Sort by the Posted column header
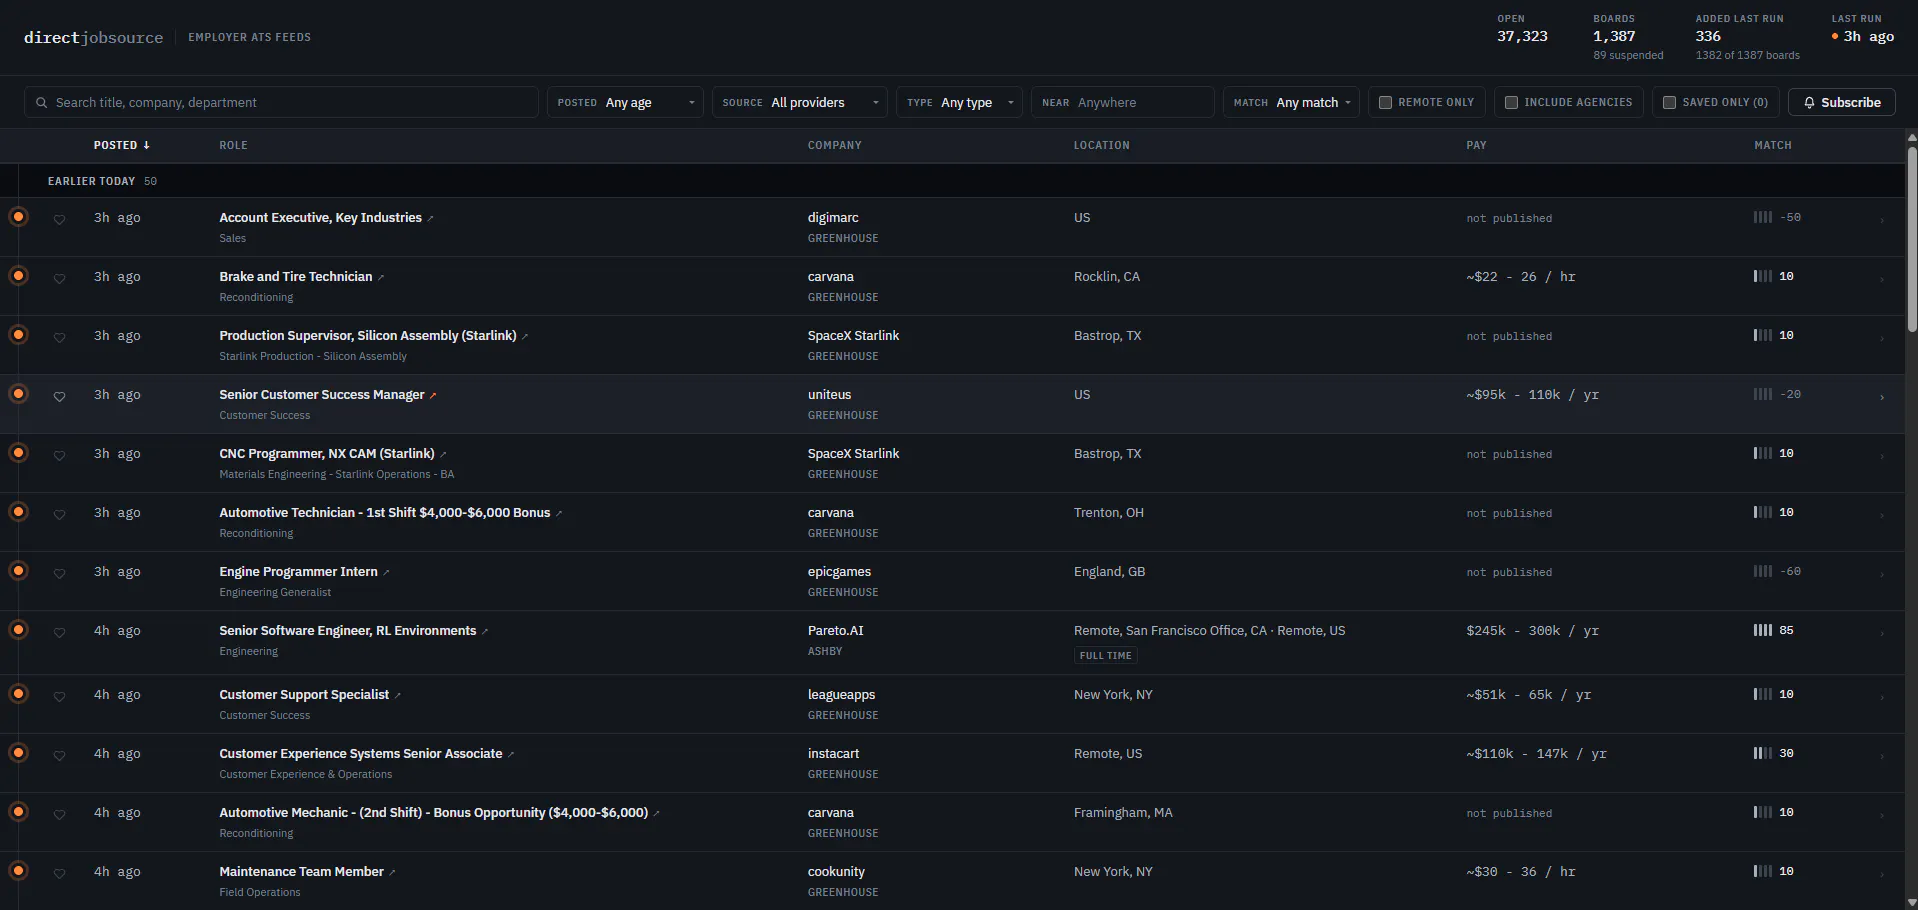This screenshot has height=910, width=1918. pyautogui.click(x=122, y=145)
